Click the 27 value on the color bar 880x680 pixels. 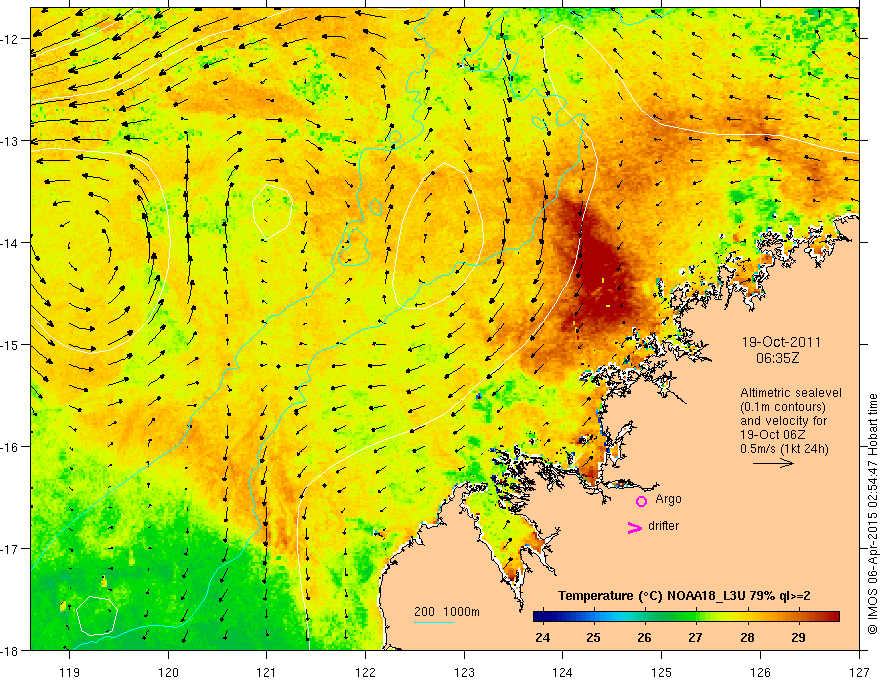(x=695, y=637)
